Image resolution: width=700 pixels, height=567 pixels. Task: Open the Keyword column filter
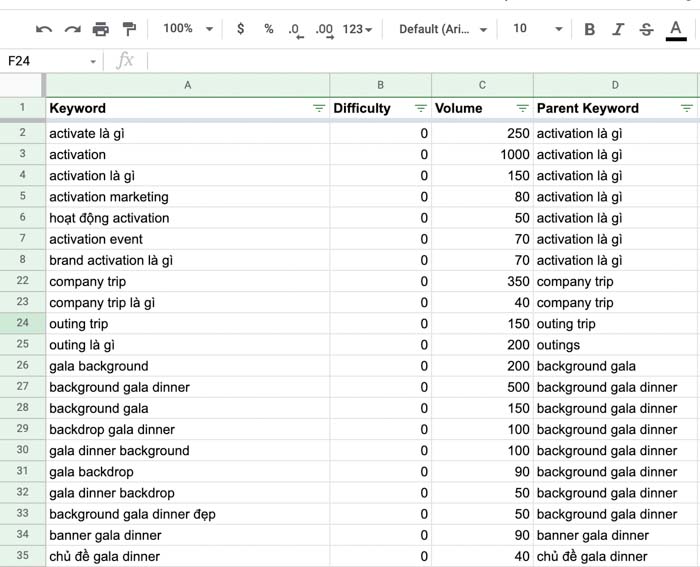[x=319, y=108]
